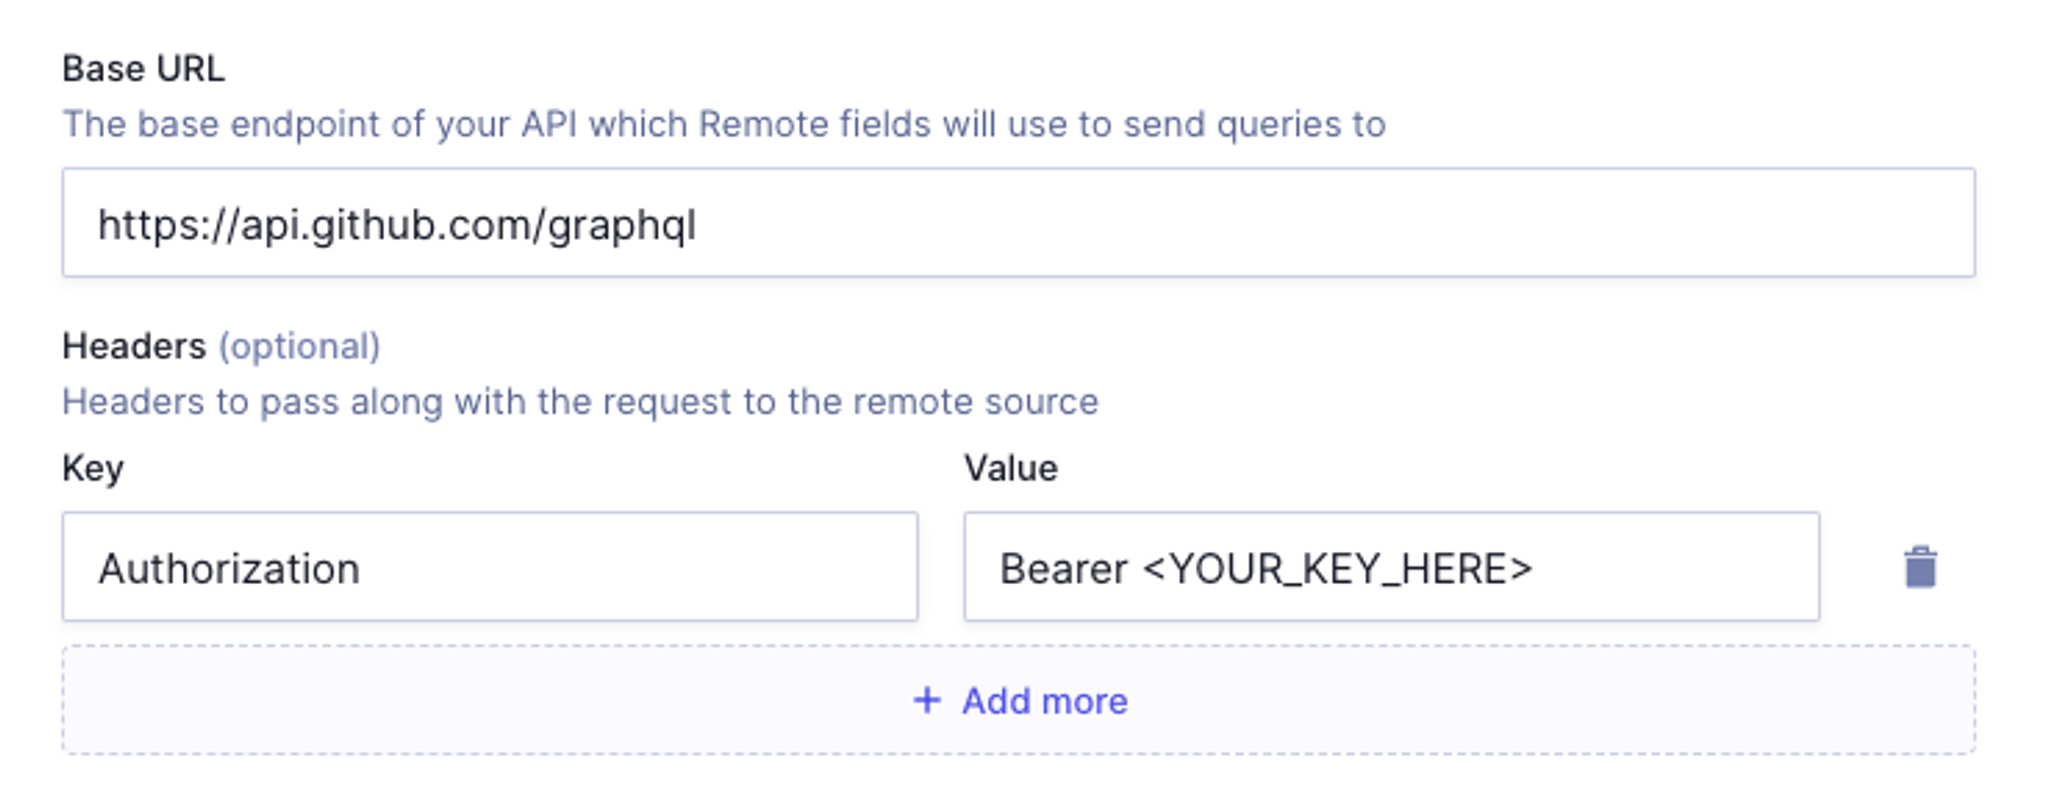The height and width of the screenshot is (794, 2048).
Task: Click the word Bearer in the Value field
Action: click(1063, 569)
